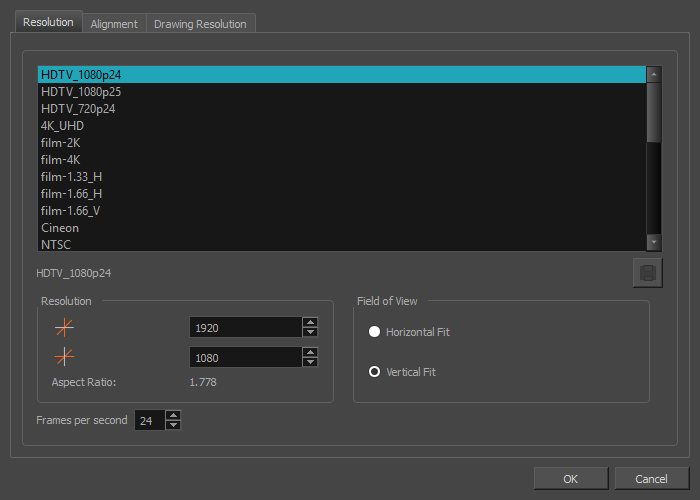Select HDTV_1080p24 preset in list
Image resolution: width=700 pixels, height=500 pixels.
342,75
